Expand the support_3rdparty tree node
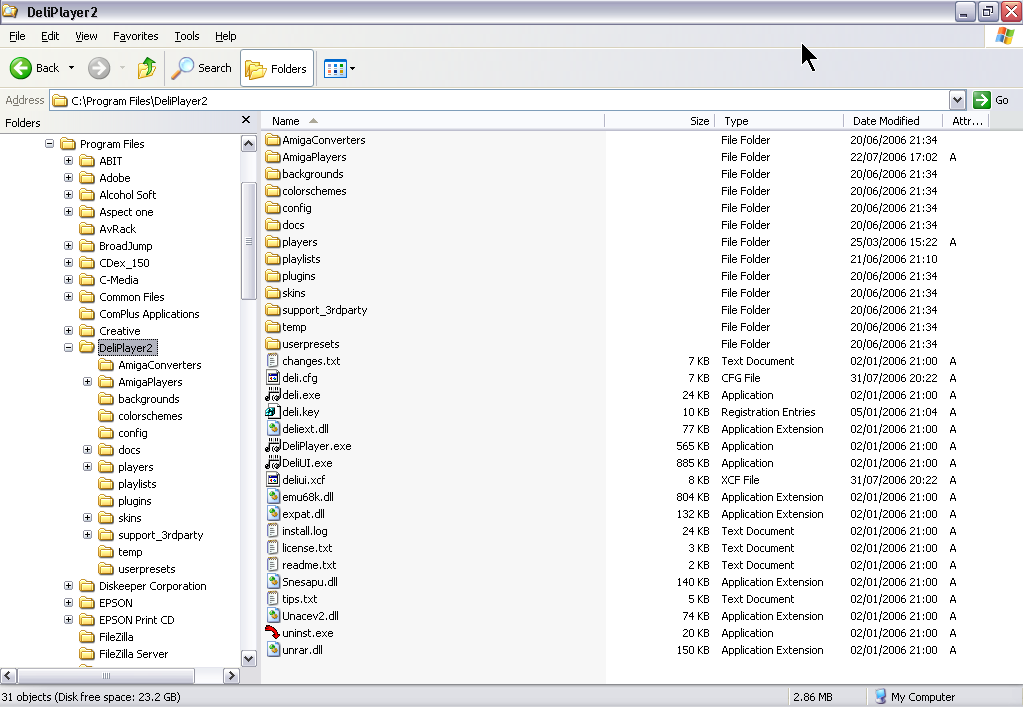1023x707 pixels. click(87, 535)
